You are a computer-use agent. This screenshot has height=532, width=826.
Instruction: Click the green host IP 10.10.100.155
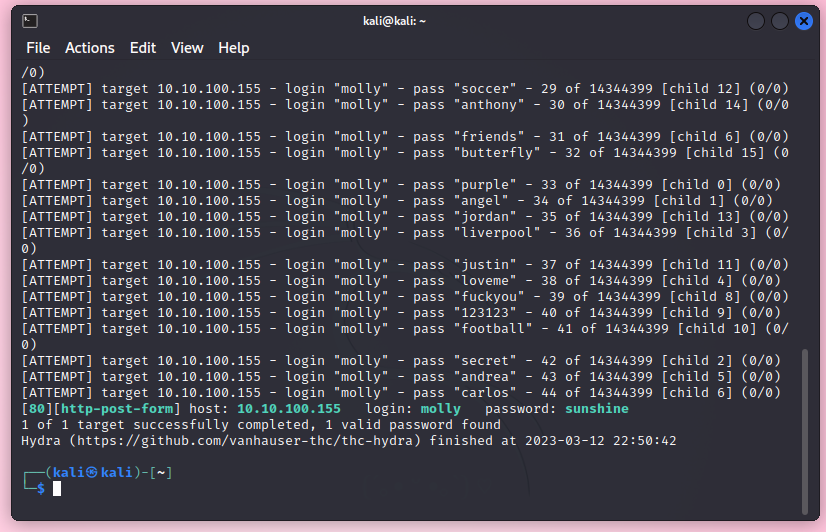coord(289,409)
